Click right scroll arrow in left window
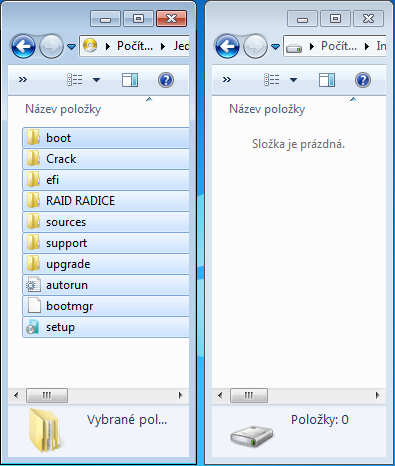Screen dimensions: 395x466 point(181,395)
